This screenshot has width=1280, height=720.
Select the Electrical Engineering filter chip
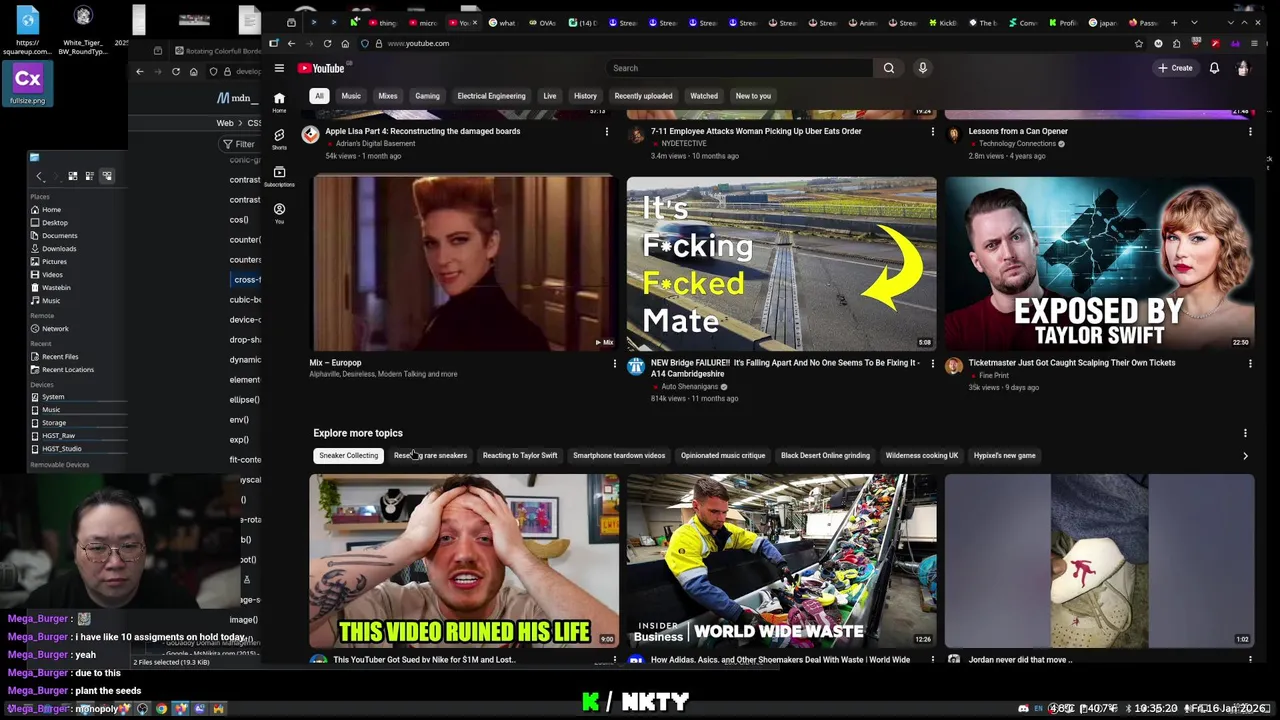pyautogui.click(x=491, y=96)
